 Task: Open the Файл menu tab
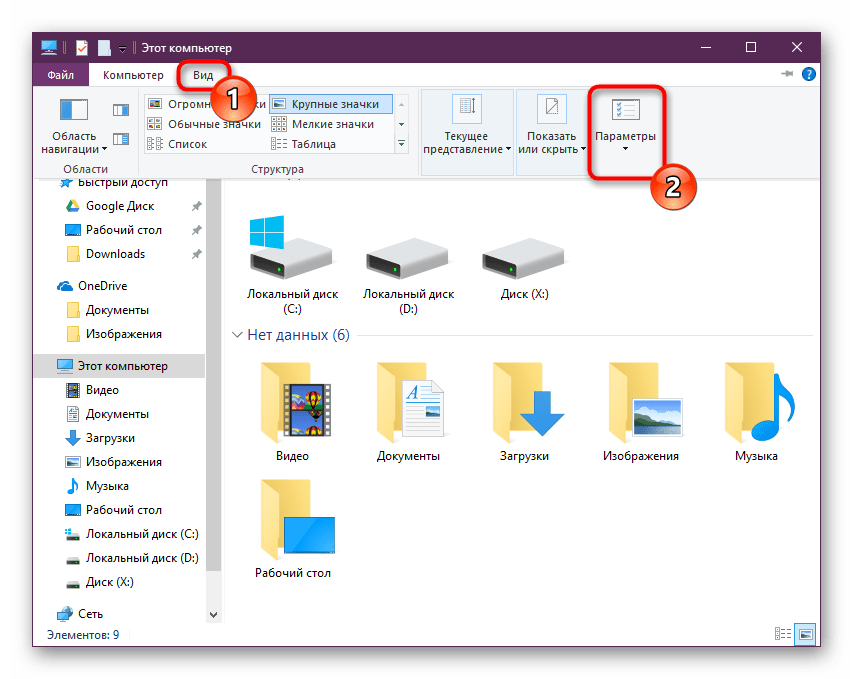click(x=60, y=75)
